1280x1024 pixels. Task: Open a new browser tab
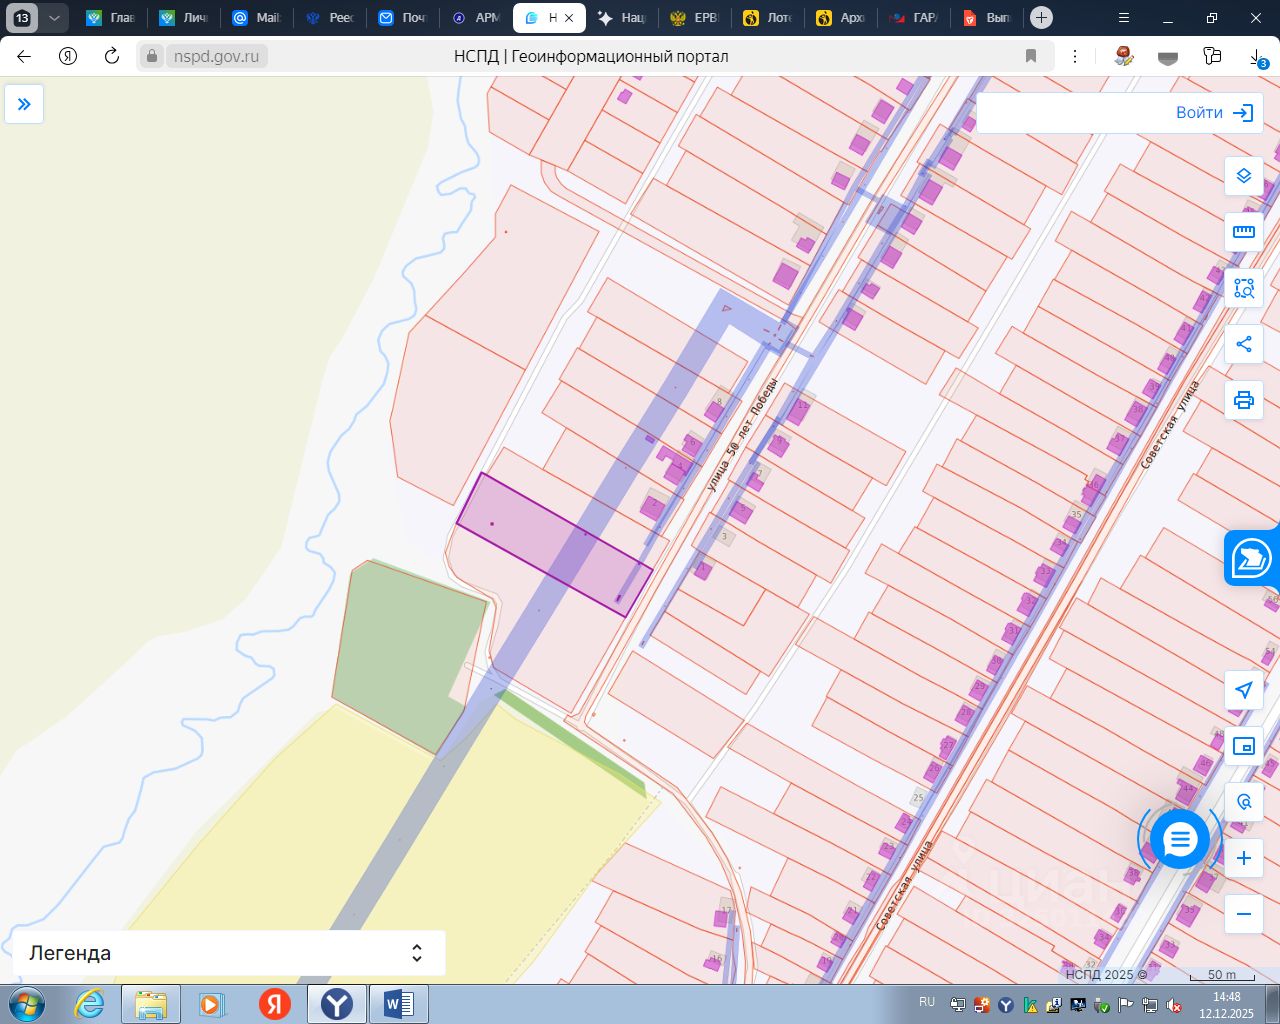click(x=1041, y=18)
